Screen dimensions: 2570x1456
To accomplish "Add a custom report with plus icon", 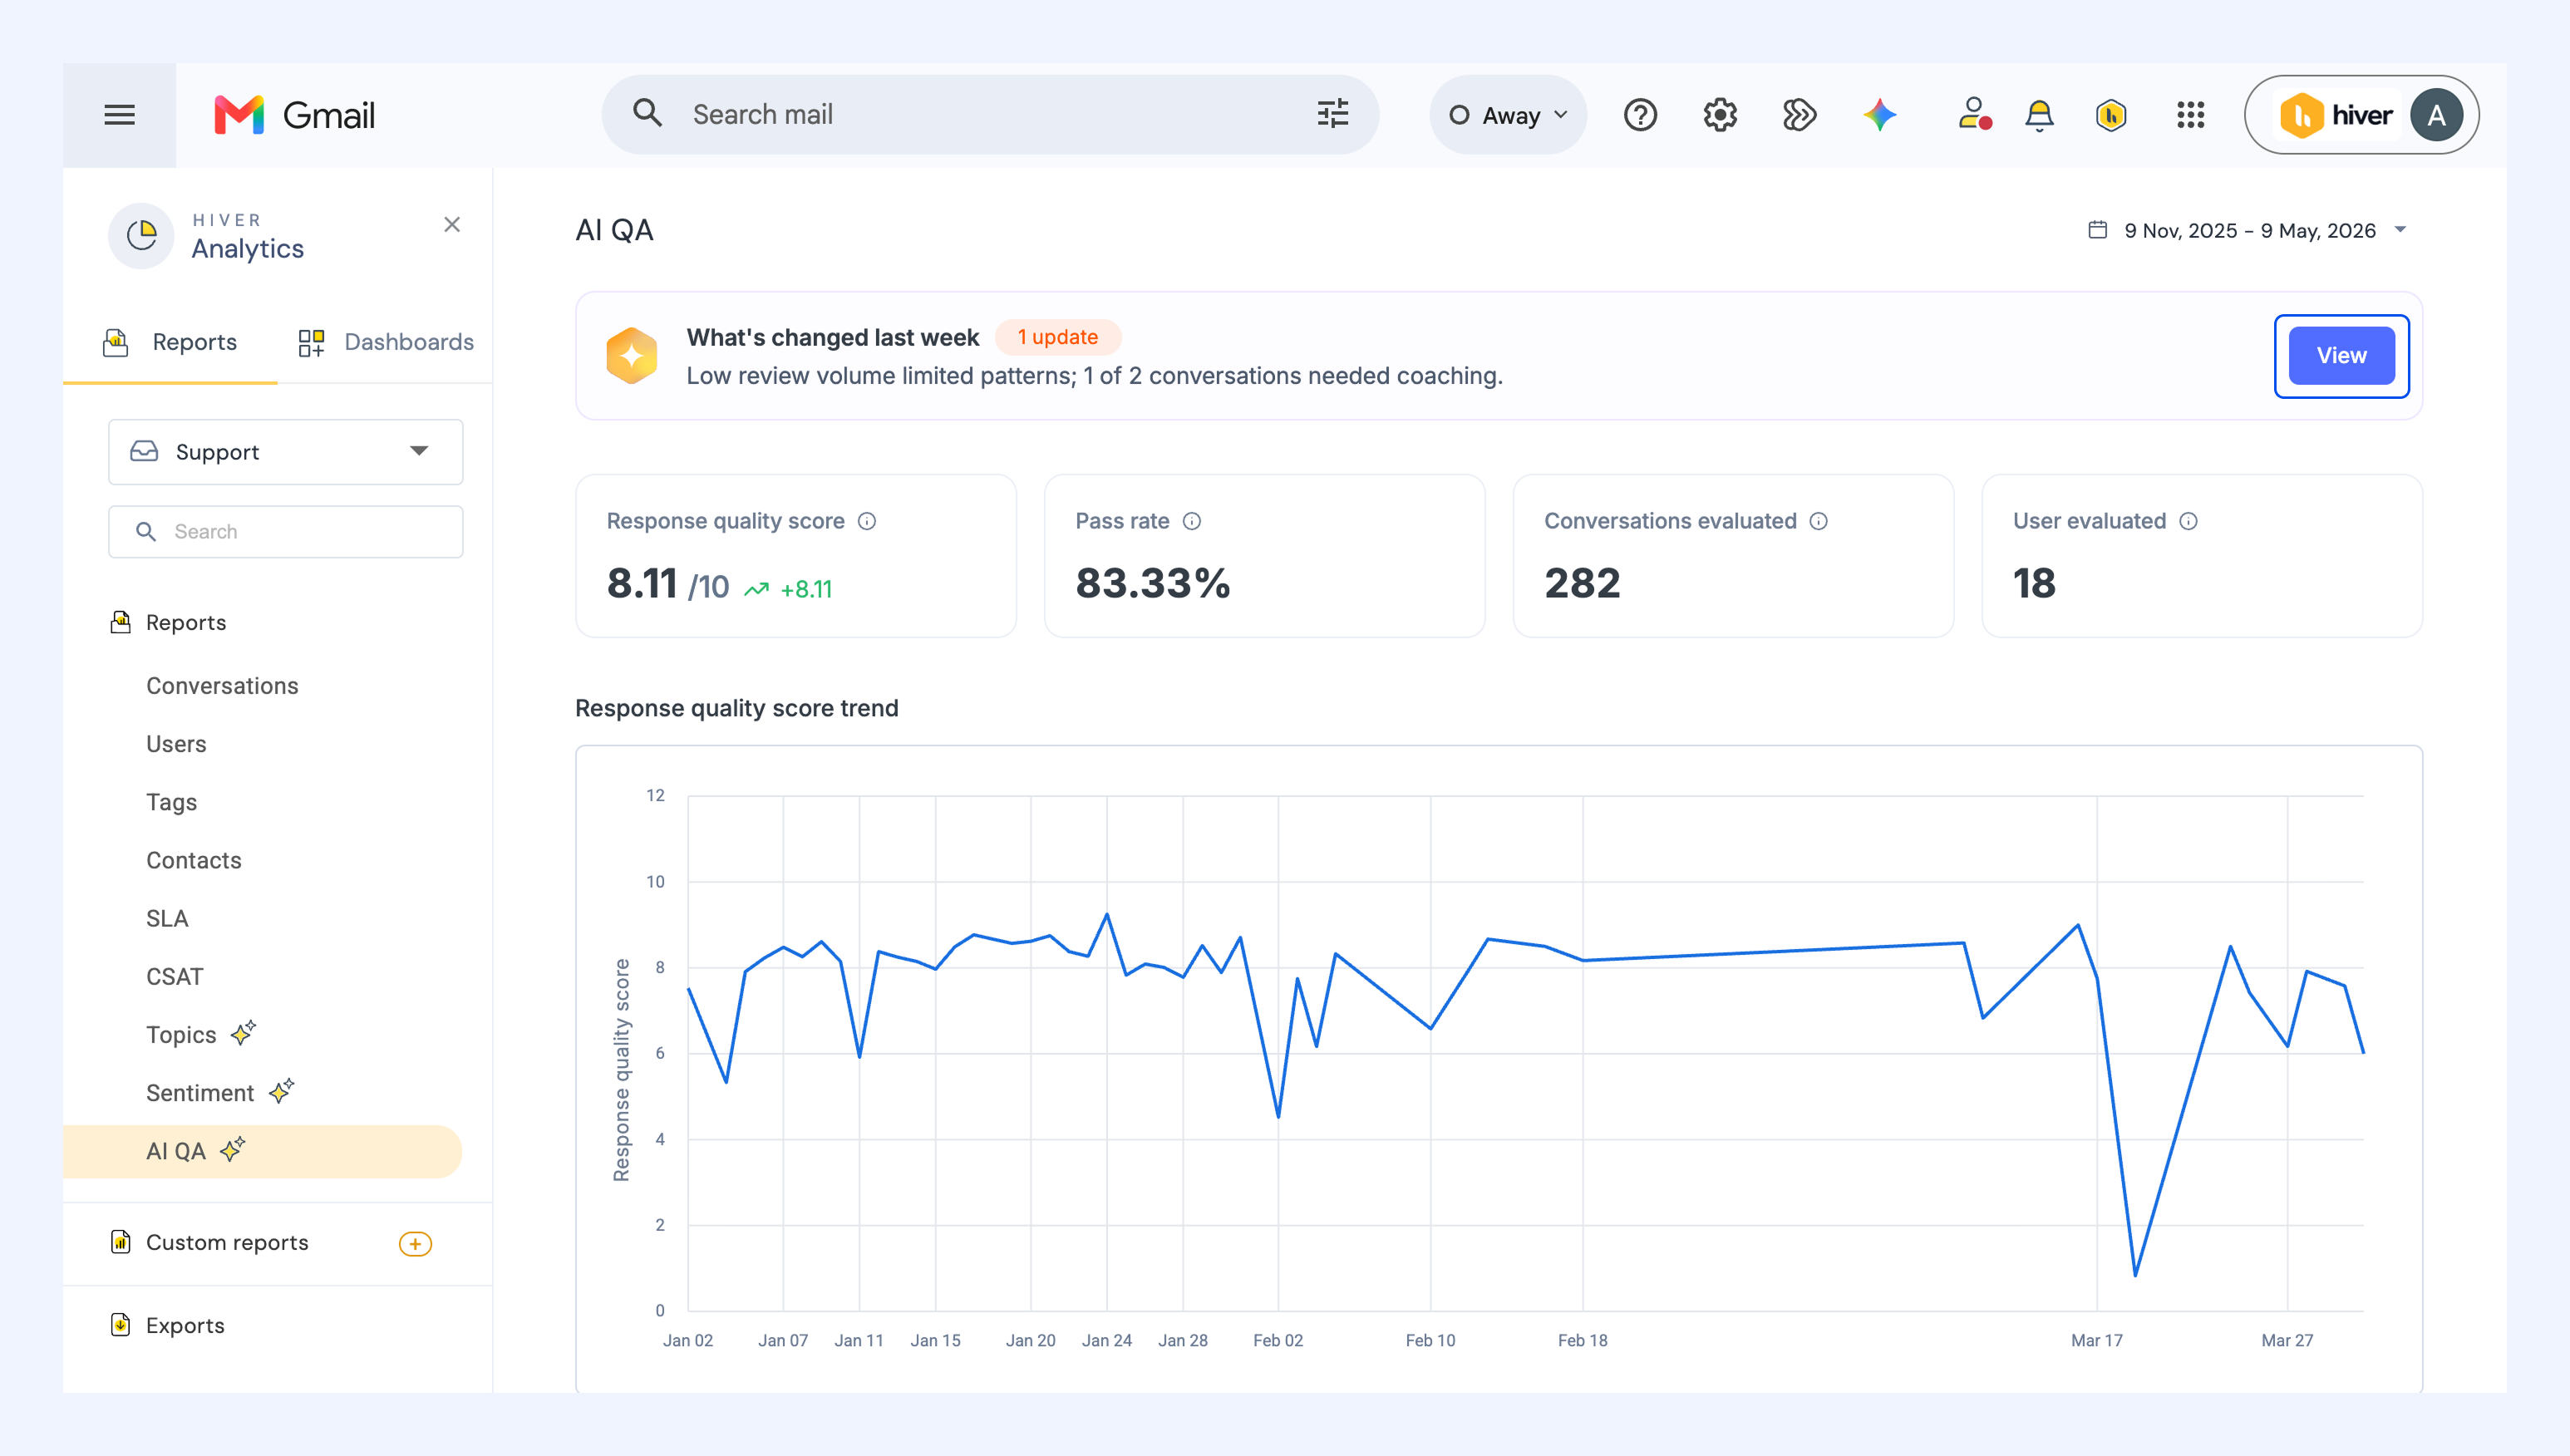I will click(x=415, y=1243).
